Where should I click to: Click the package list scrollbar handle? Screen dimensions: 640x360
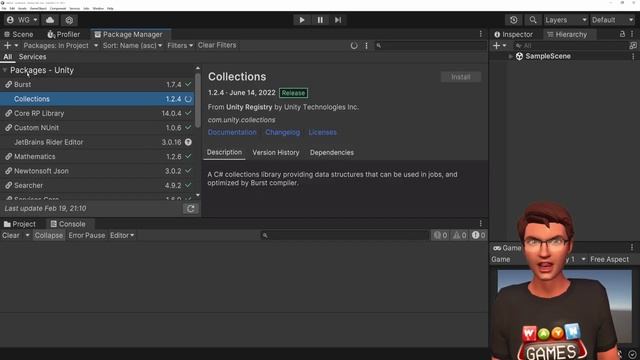coord(198,99)
